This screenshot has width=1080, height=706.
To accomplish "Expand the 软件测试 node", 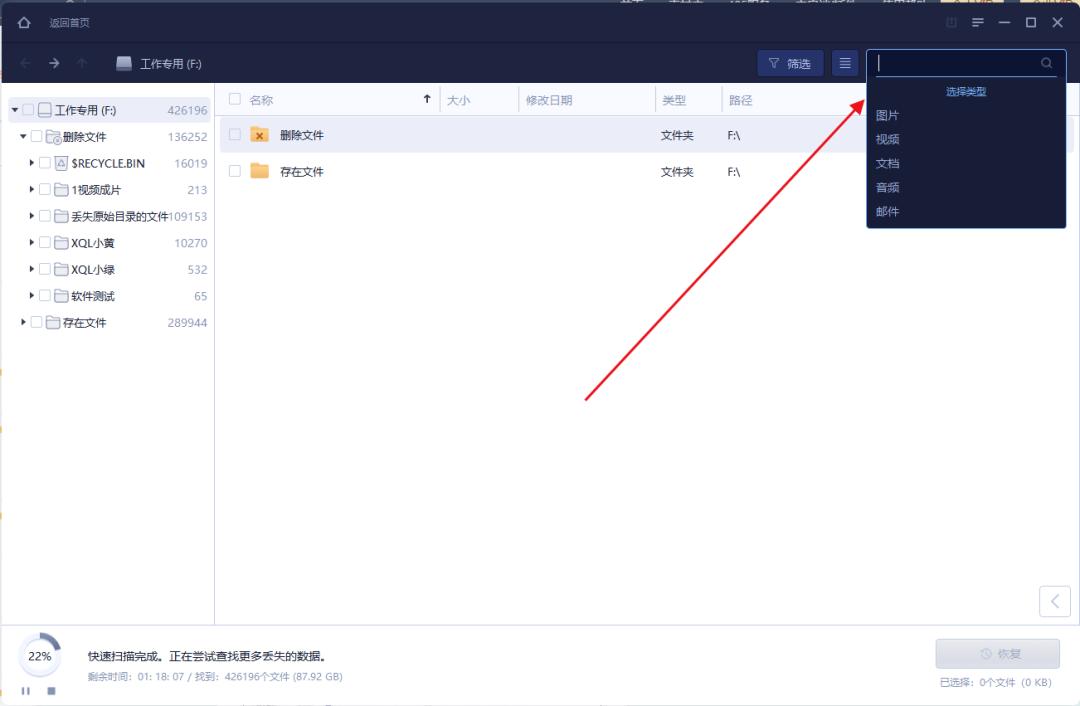I will tap(32, 295).
